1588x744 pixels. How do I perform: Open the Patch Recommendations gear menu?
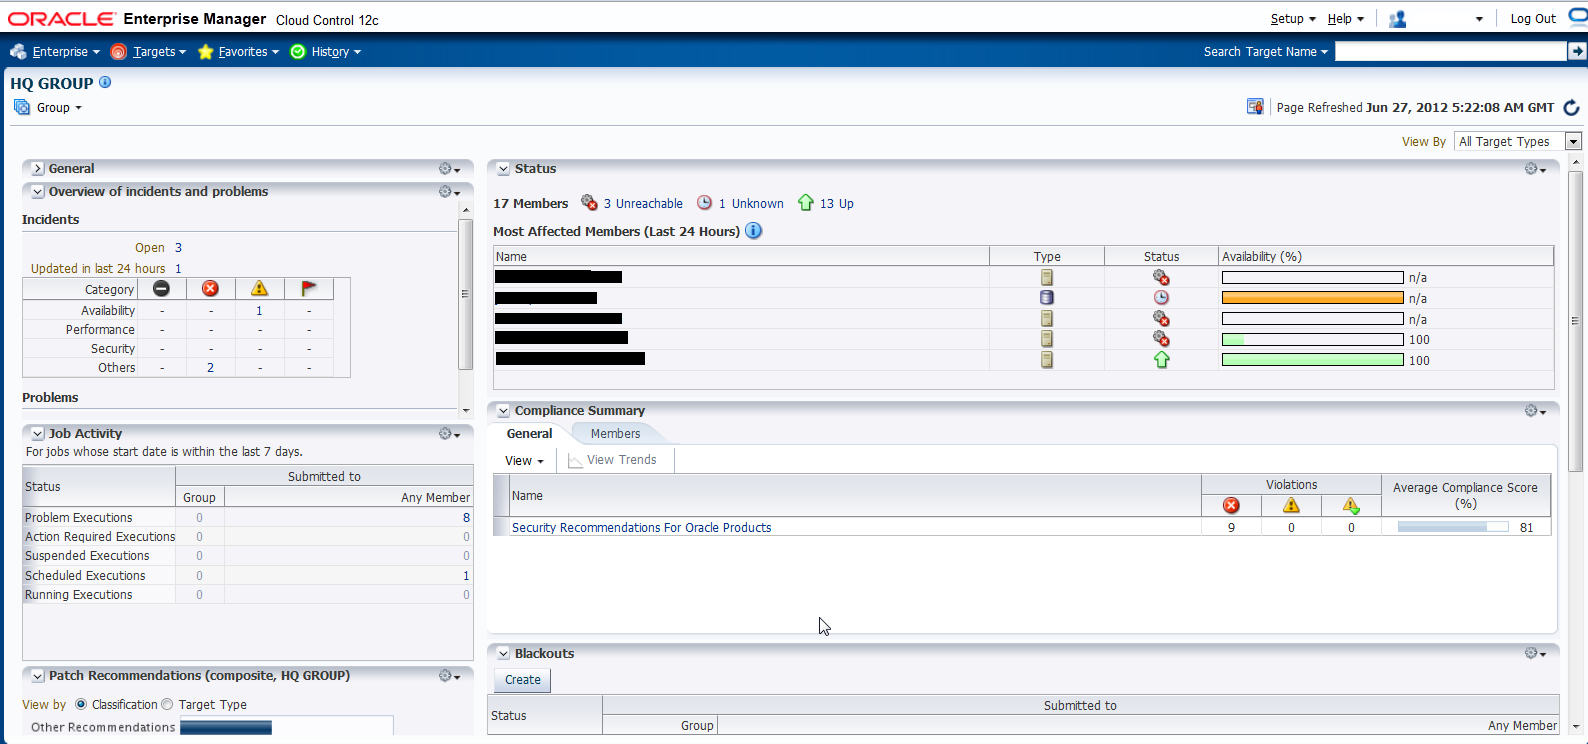(x=449, y=676)
